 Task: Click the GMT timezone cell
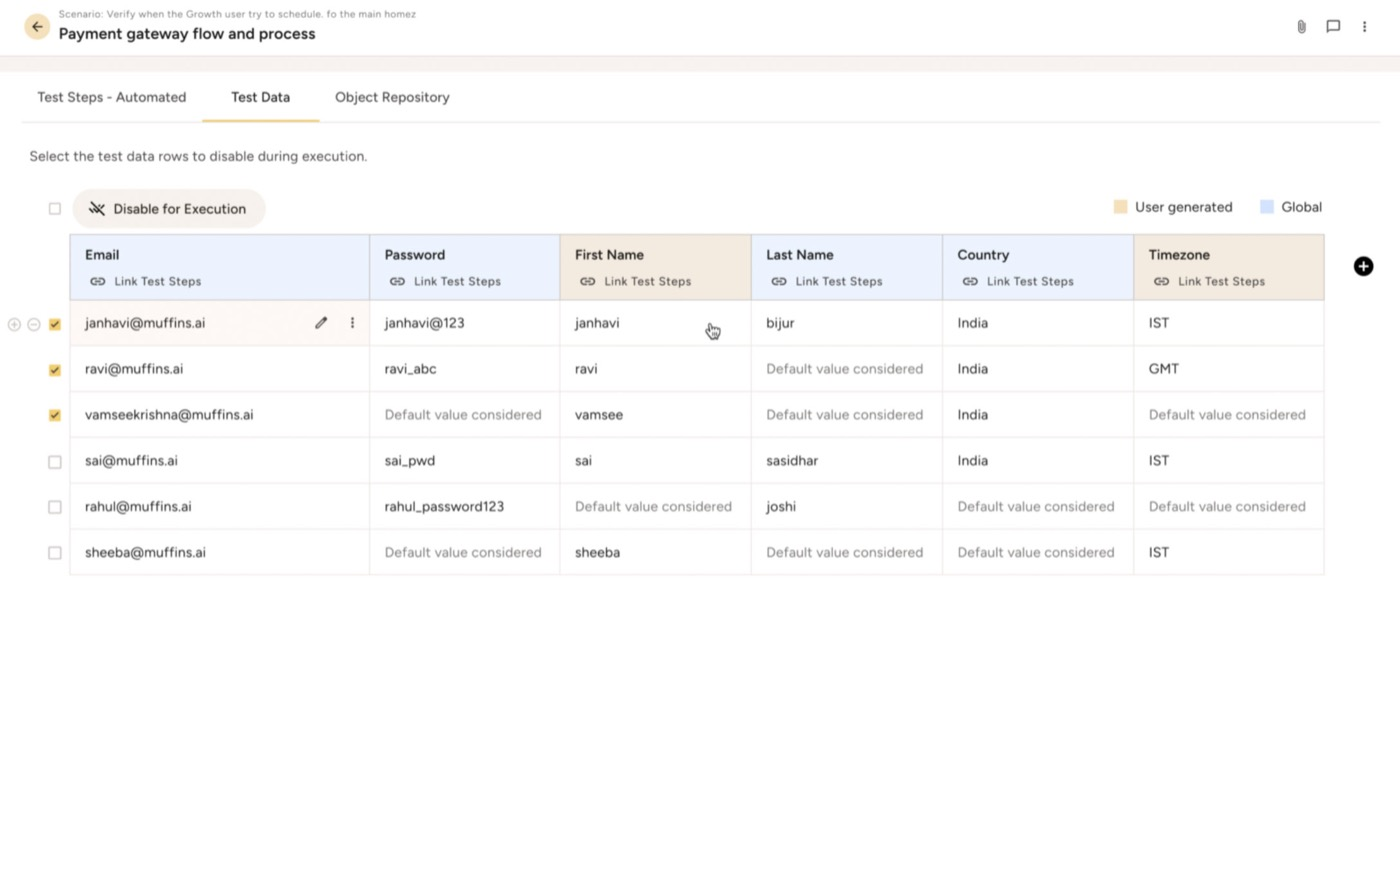click(x=1229, y=369)
